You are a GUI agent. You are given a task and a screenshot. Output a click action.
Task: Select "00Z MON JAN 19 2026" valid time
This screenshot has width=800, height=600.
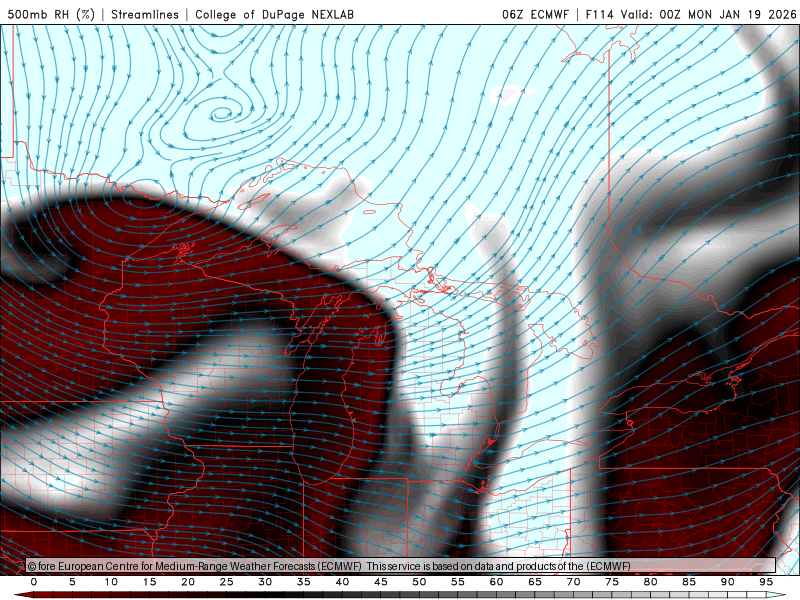click(x=728, y=14)
